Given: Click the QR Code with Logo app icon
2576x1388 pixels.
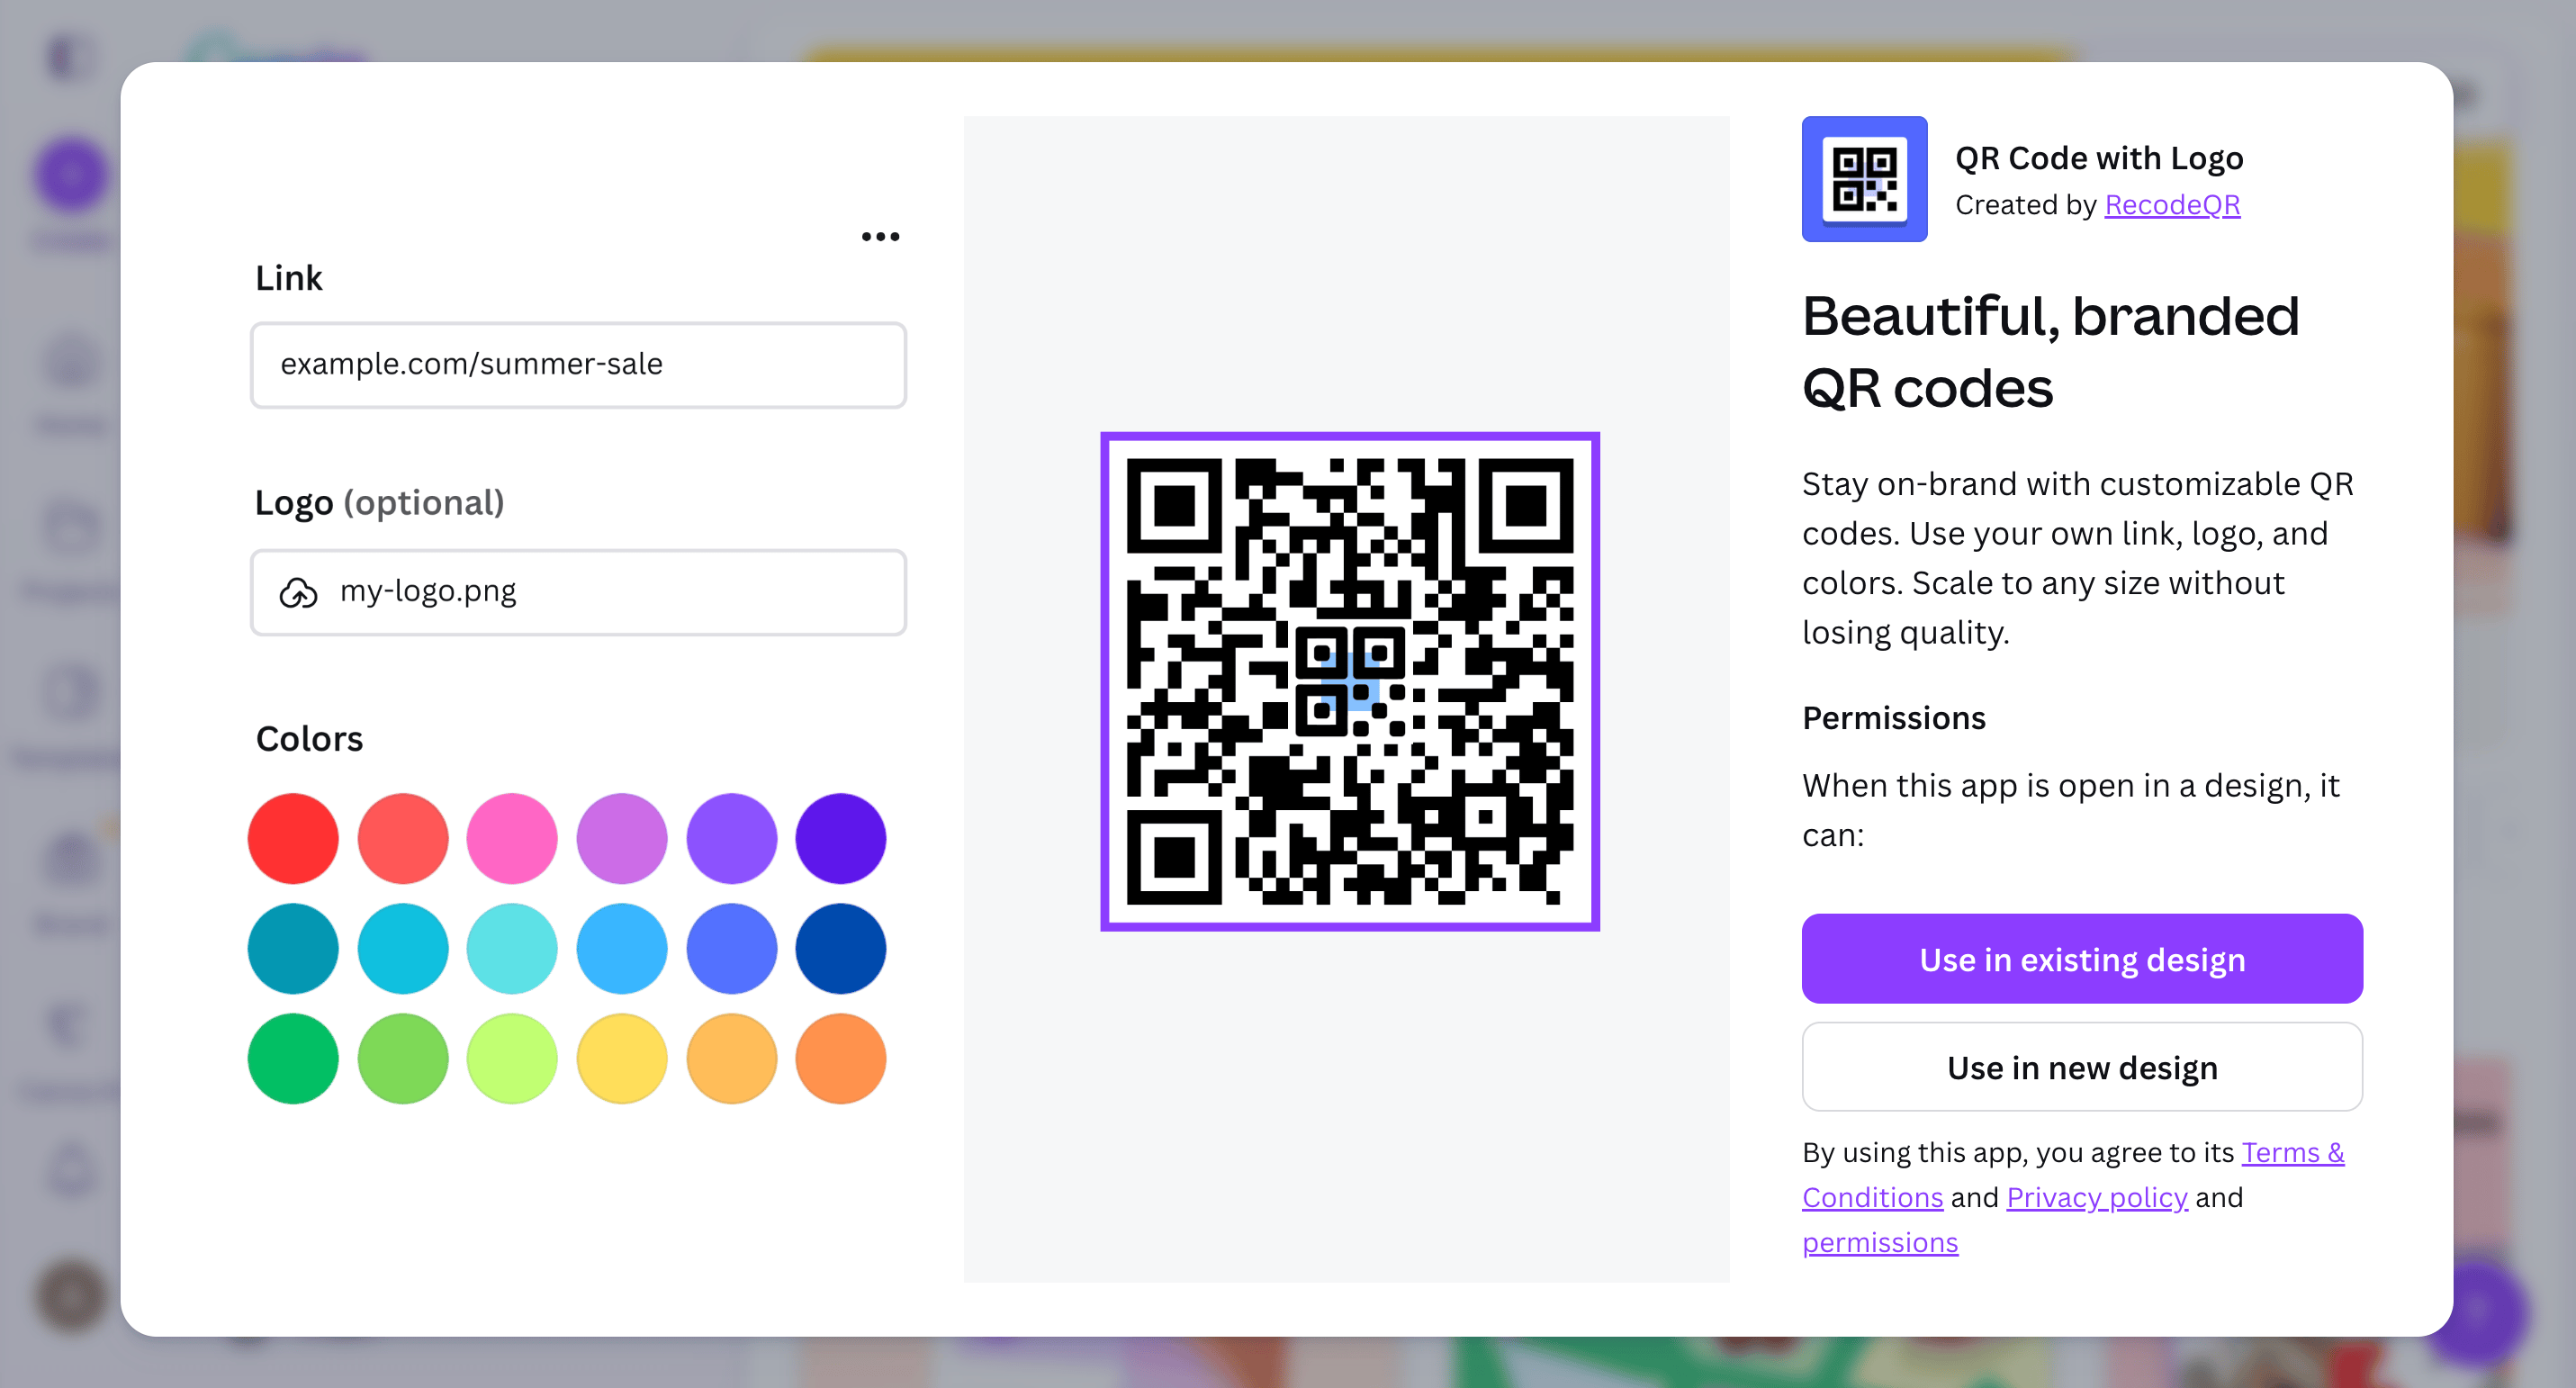Looking at the screenshot, I should coord(1864,179).
